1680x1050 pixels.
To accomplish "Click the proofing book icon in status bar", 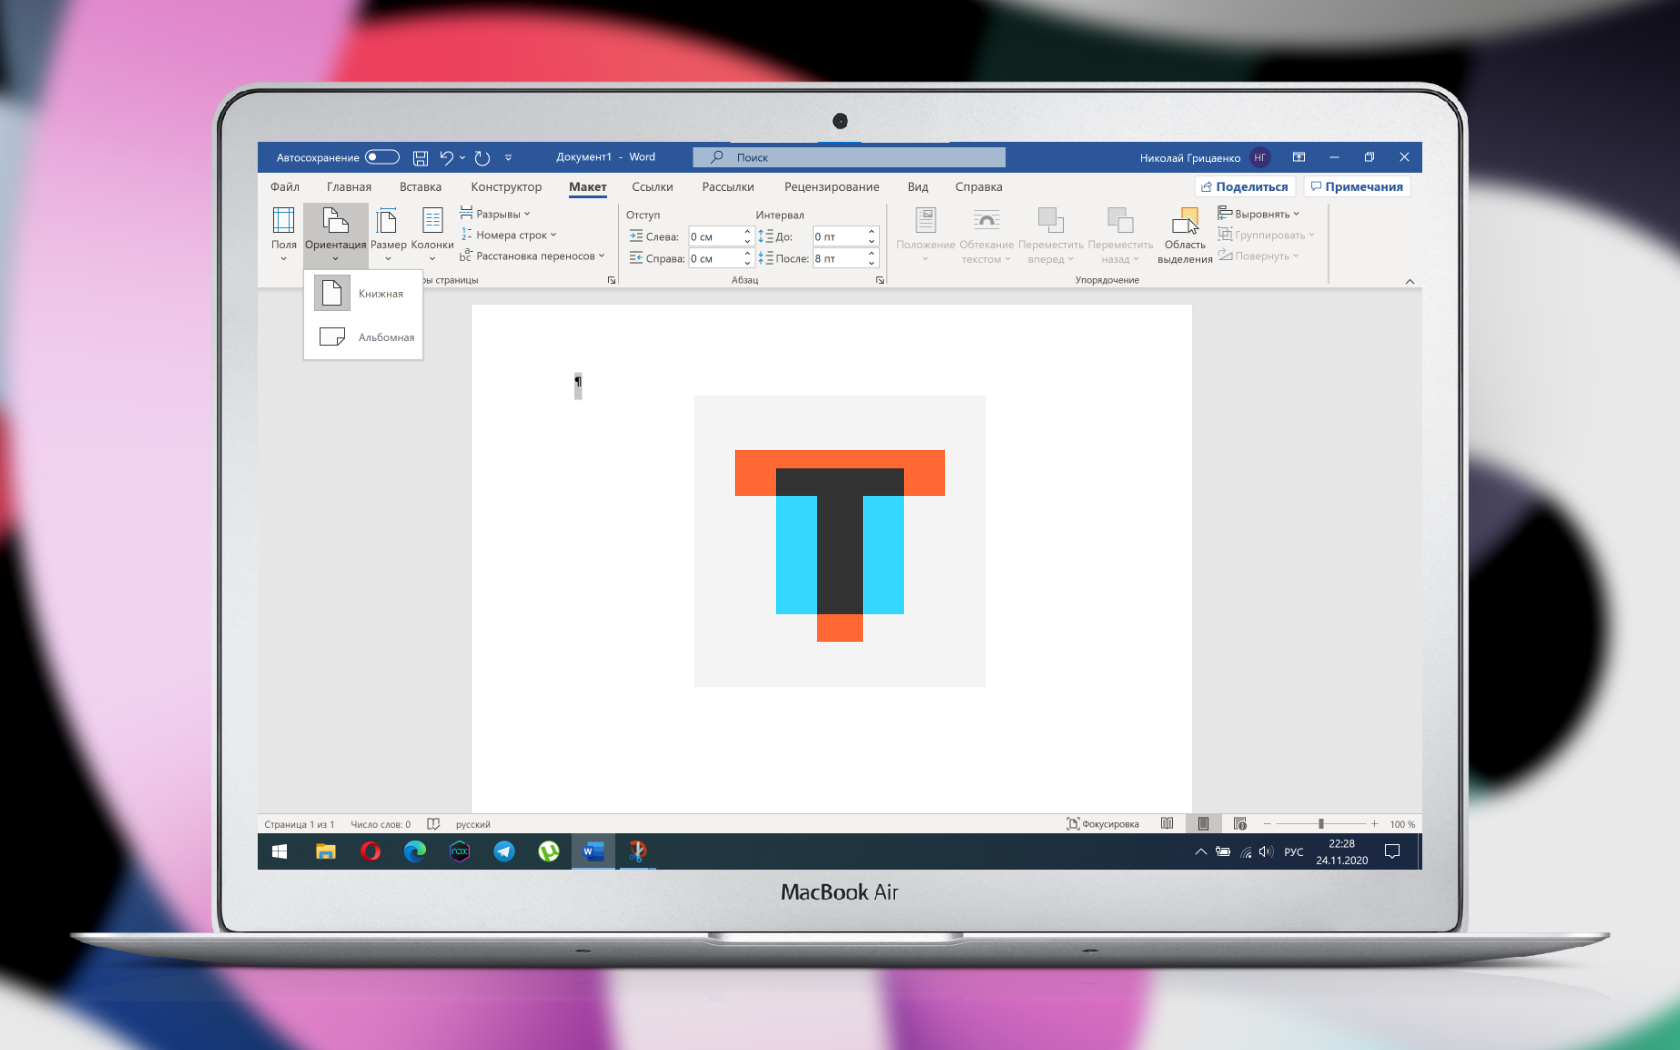I will click(433, 824).
